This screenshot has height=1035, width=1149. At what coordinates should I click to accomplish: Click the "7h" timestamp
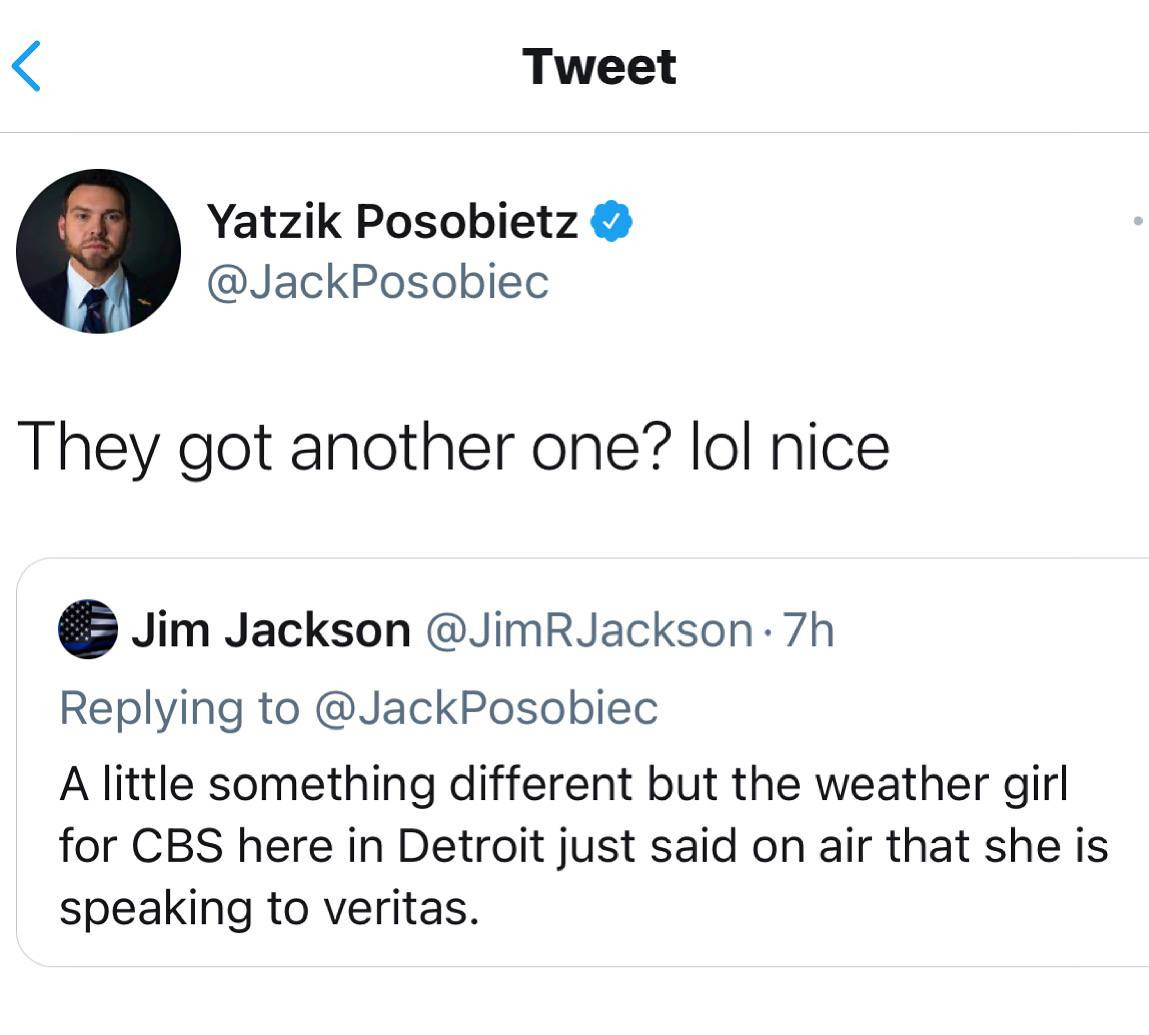(808, 630)
